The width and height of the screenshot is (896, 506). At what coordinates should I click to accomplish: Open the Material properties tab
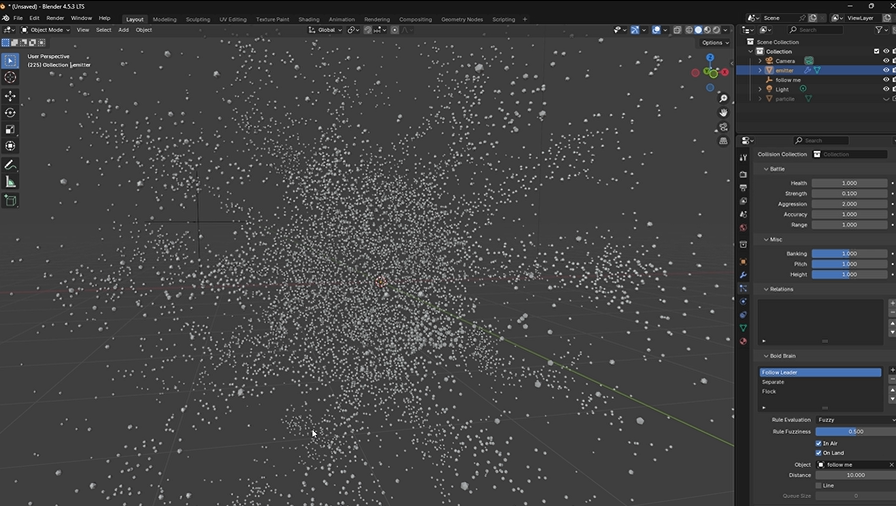(743, 342)
